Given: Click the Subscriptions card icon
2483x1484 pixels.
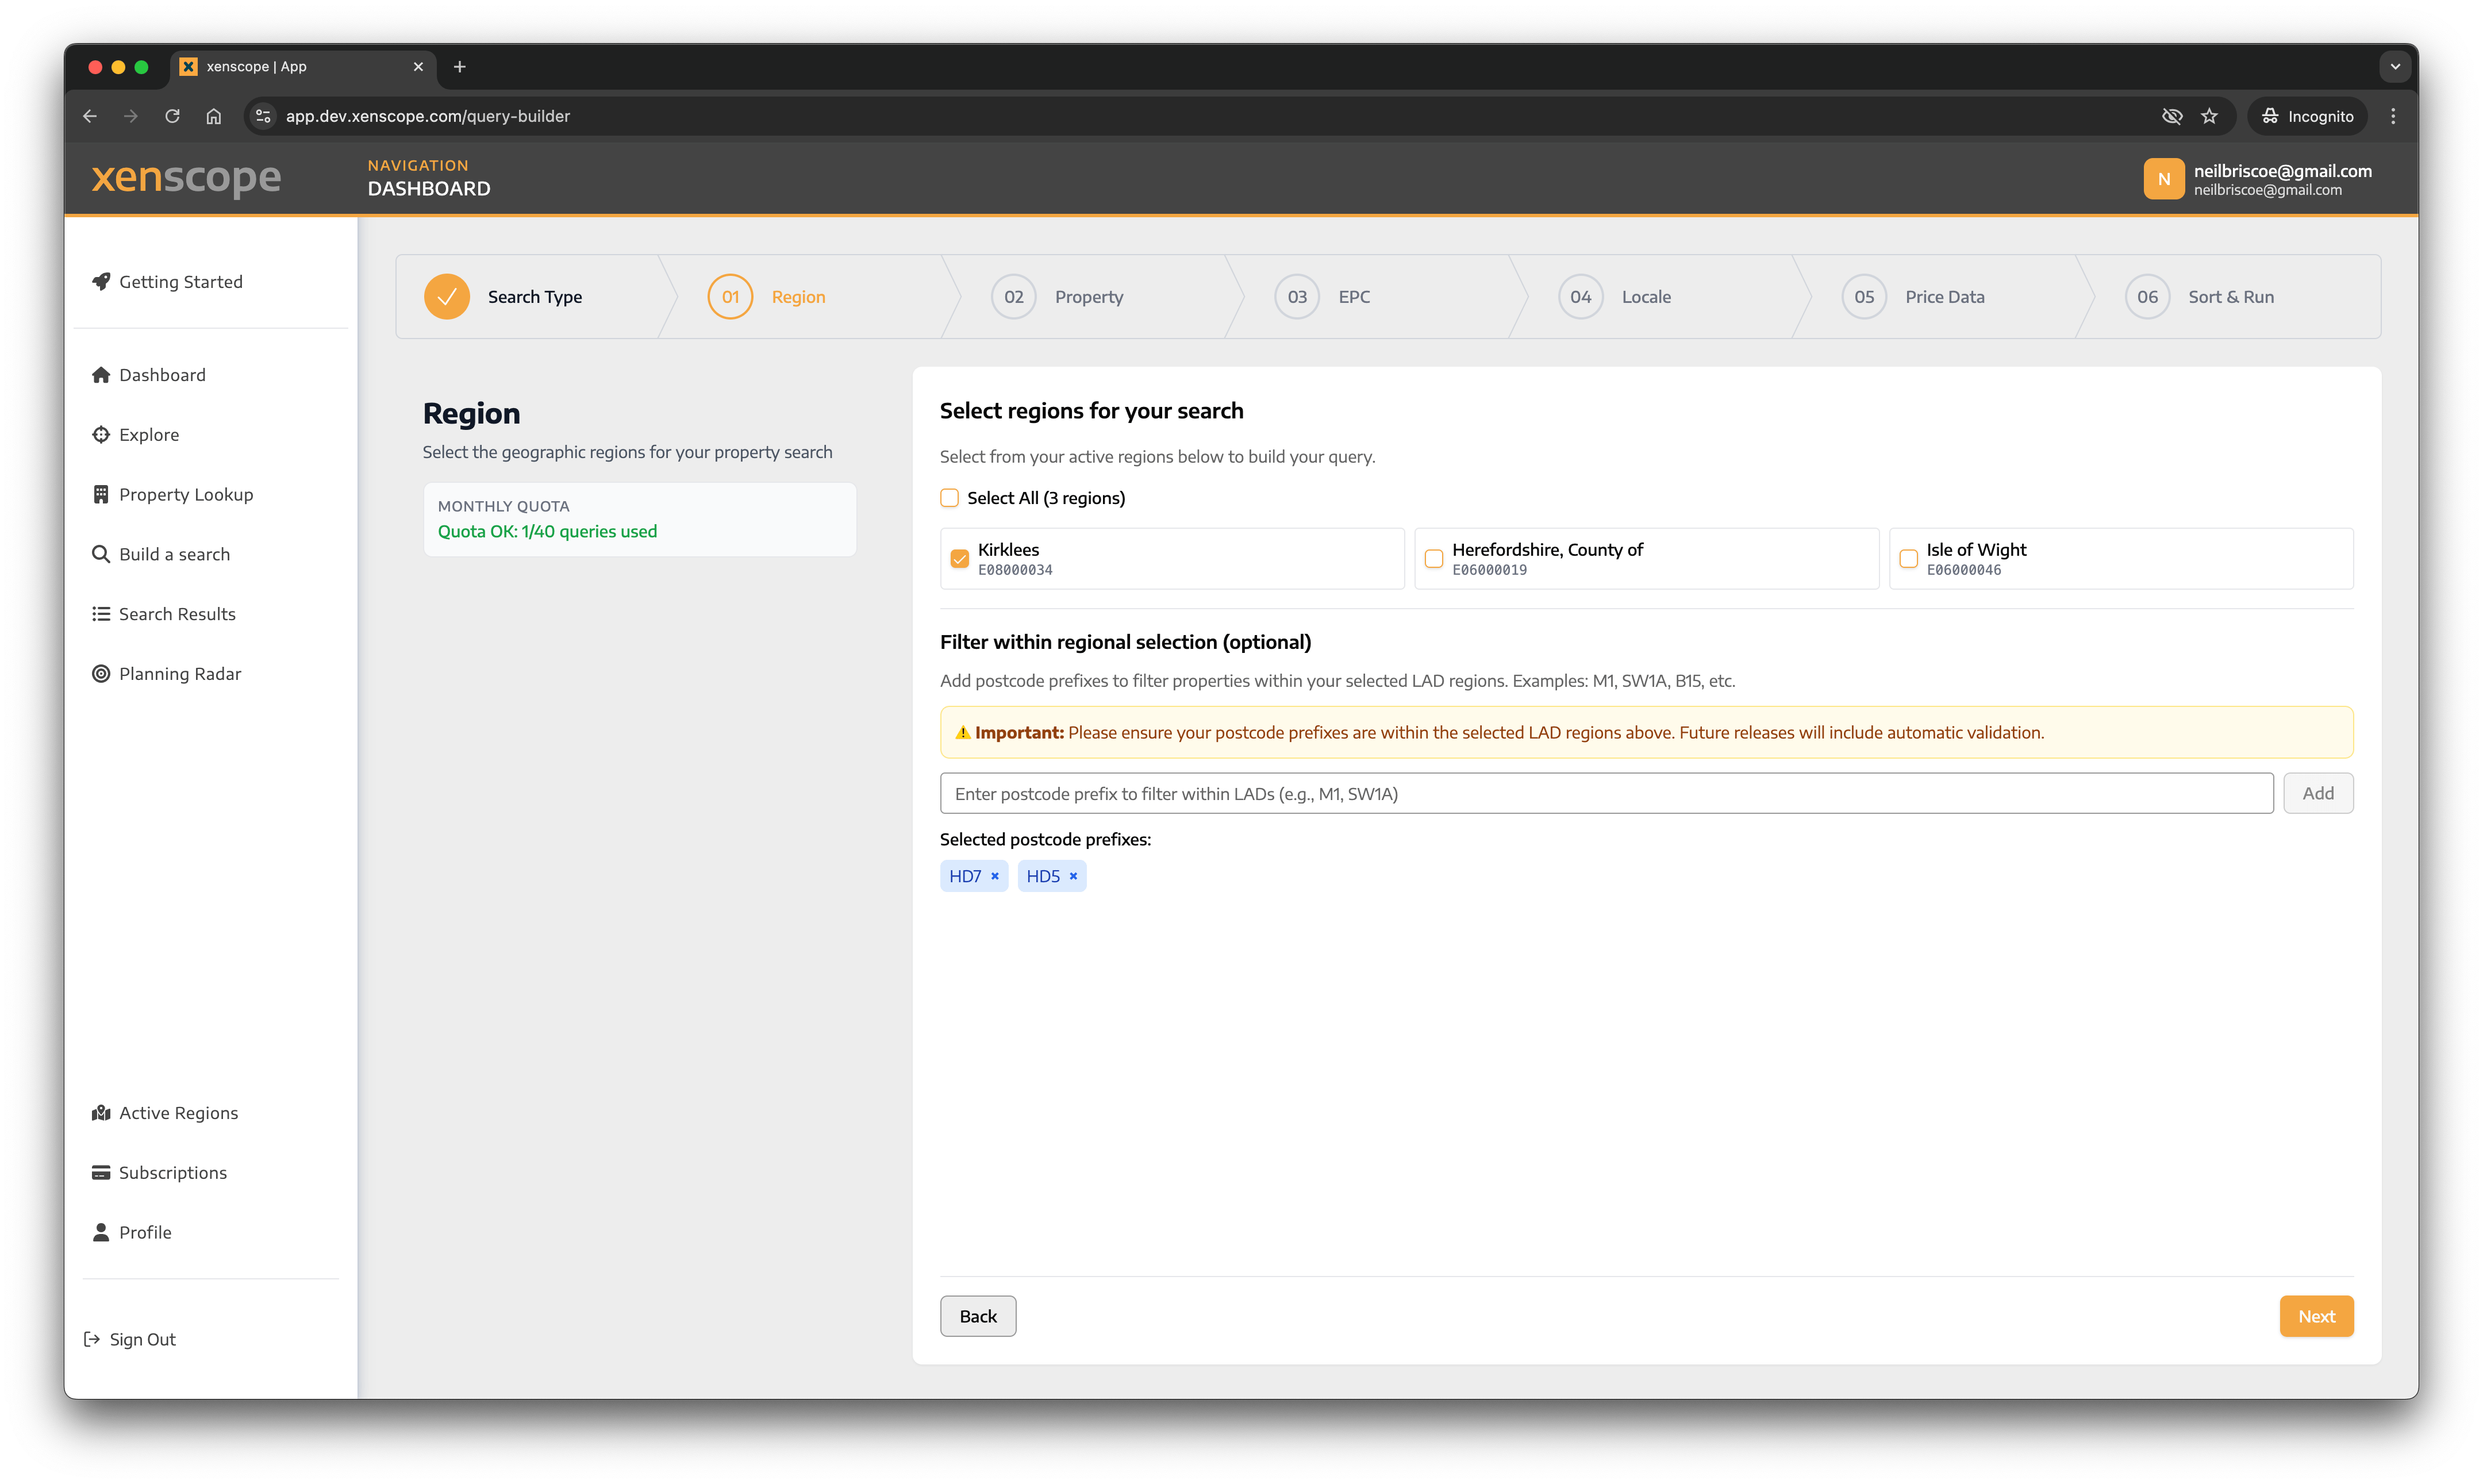Looking at the screenshot, I should click(101, 1173).
